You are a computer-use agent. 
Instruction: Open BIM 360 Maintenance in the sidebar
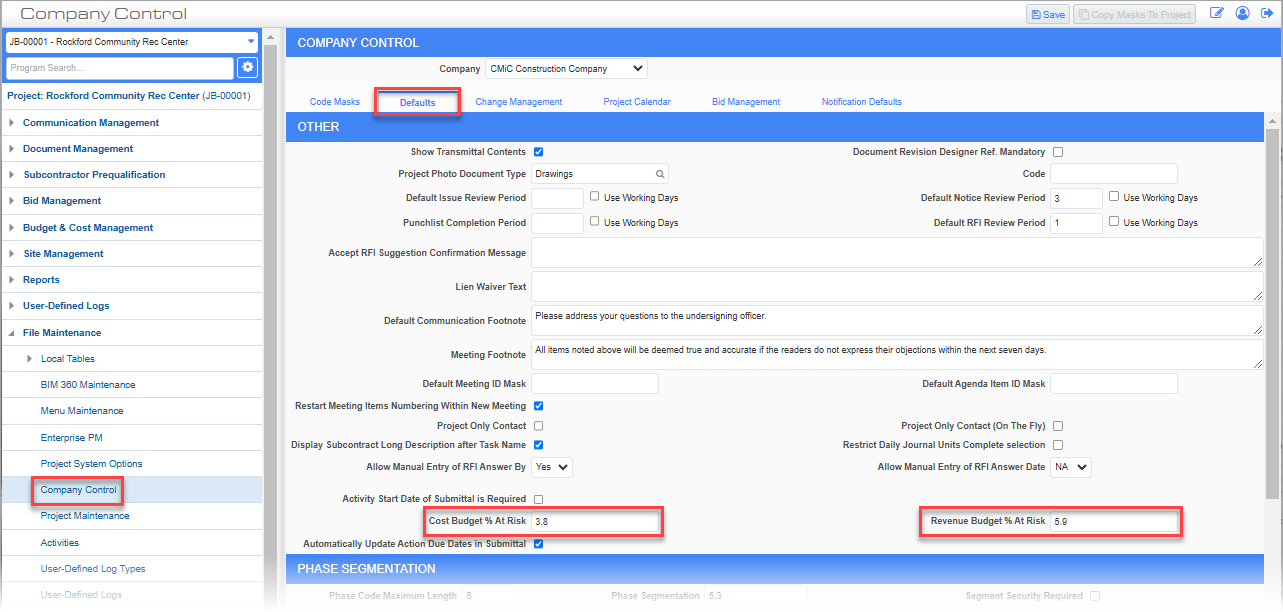(88, 385)
